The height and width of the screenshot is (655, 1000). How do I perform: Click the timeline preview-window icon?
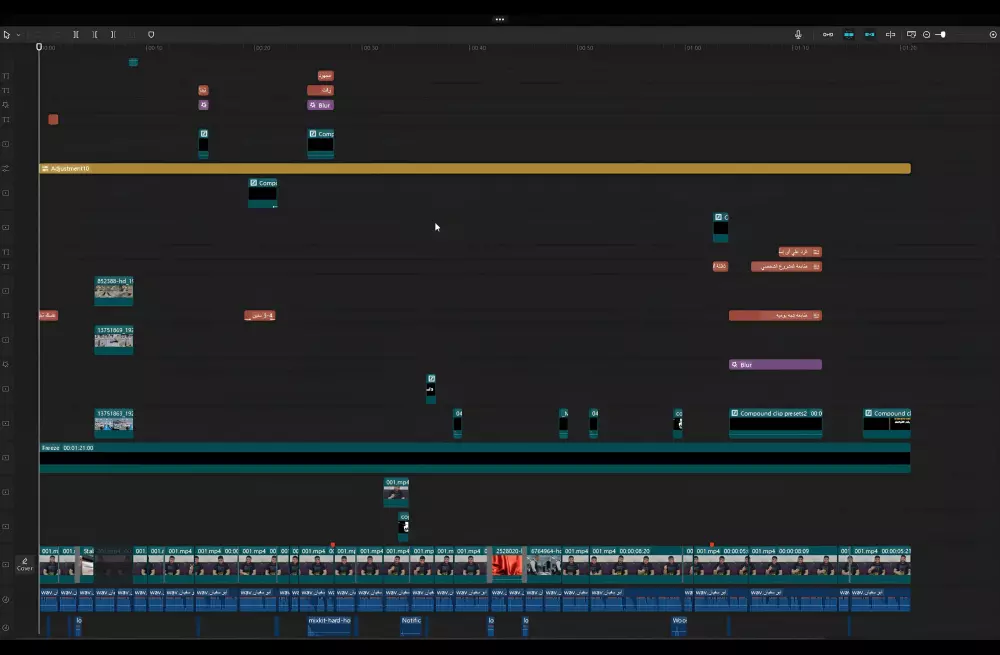point(911,34)
